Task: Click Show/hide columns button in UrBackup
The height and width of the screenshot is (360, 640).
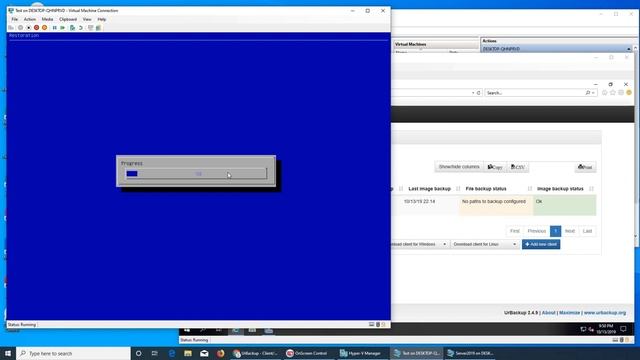Action: coord(459,167)
